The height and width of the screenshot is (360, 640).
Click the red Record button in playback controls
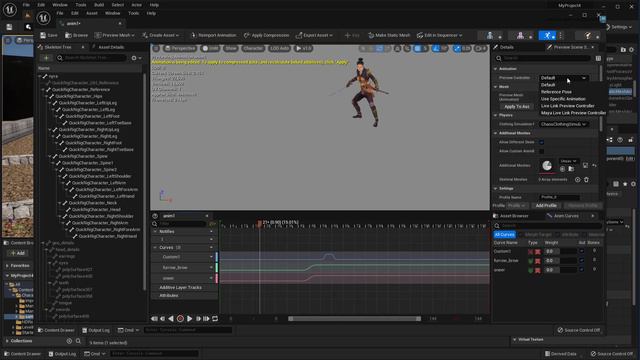[x=180, y=319]
